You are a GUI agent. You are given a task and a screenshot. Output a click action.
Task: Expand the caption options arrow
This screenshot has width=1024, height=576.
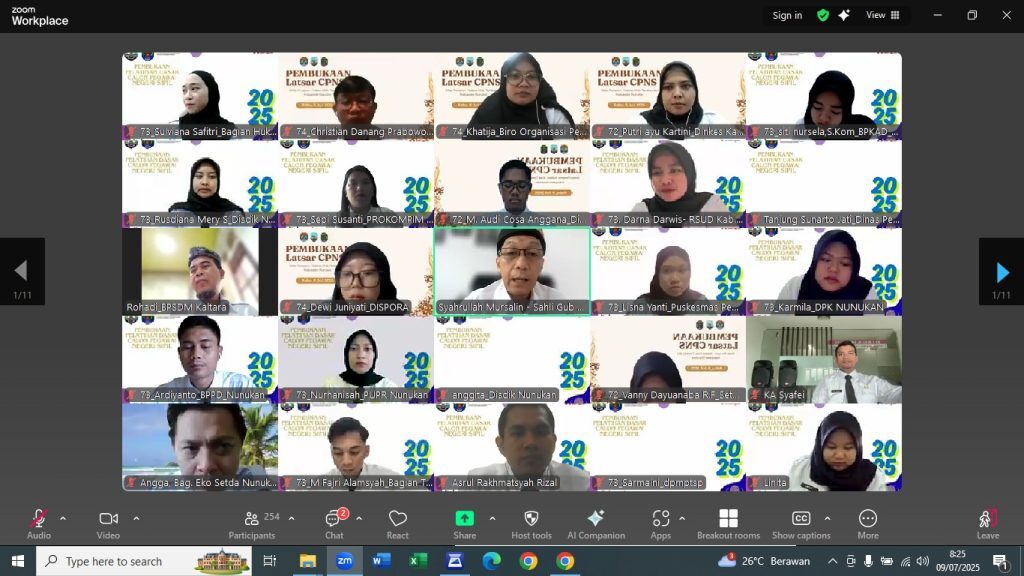pos(827,518)
